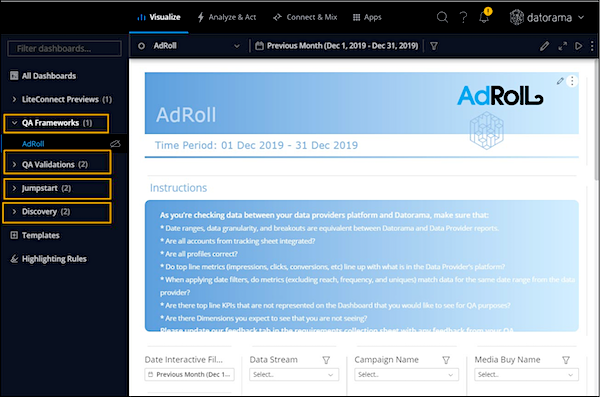The image size is (600, 397).
Task: Open notifications bell icon
Action: click(x=484, y=17)
